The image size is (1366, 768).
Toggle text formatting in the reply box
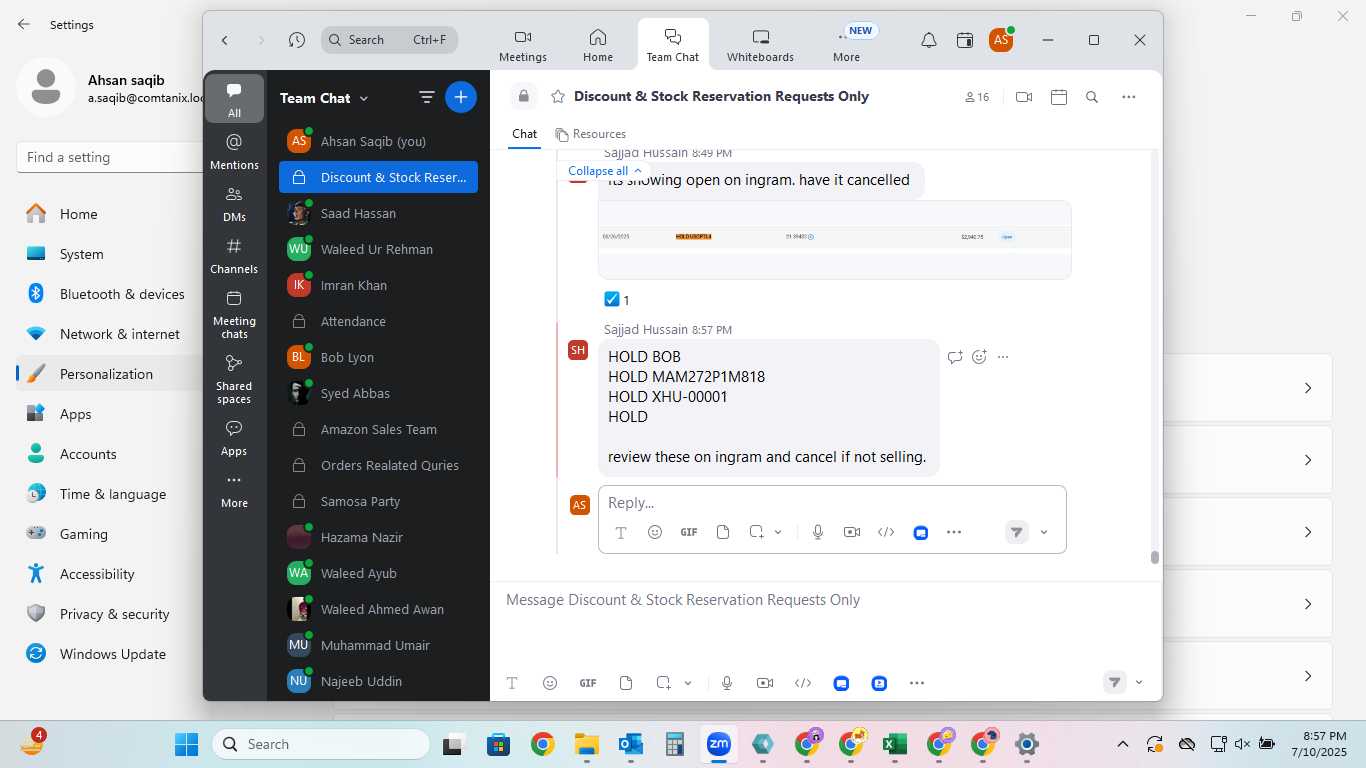[621, 532]
